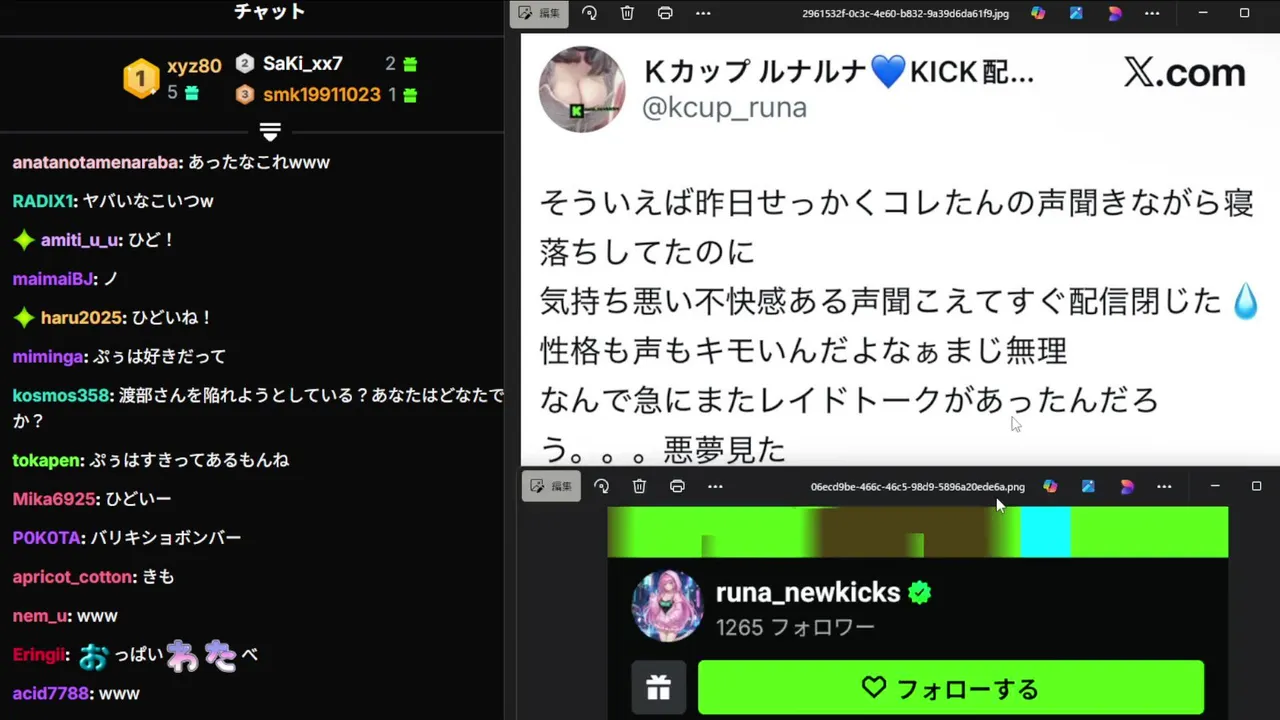Delete the bottom png image

(639, 486)
